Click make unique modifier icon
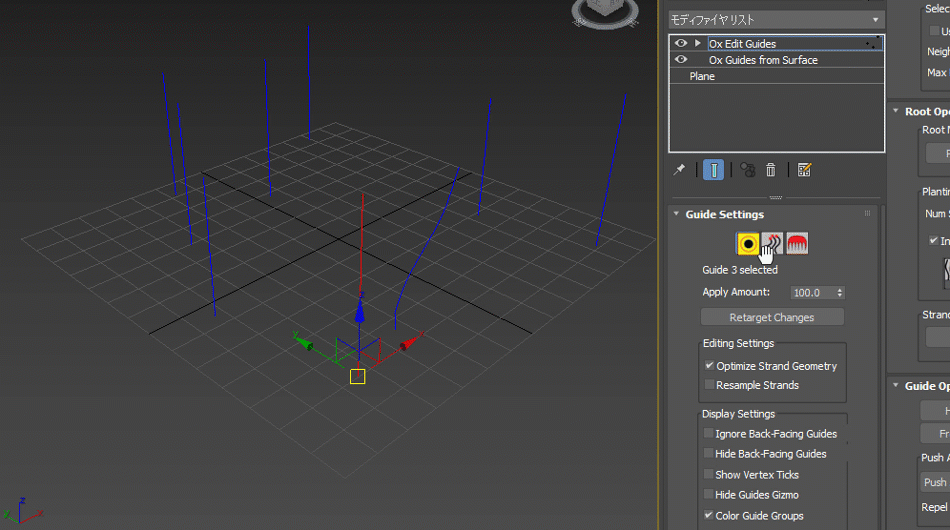Viewport: 950px width, 530px height. point(747,170)
